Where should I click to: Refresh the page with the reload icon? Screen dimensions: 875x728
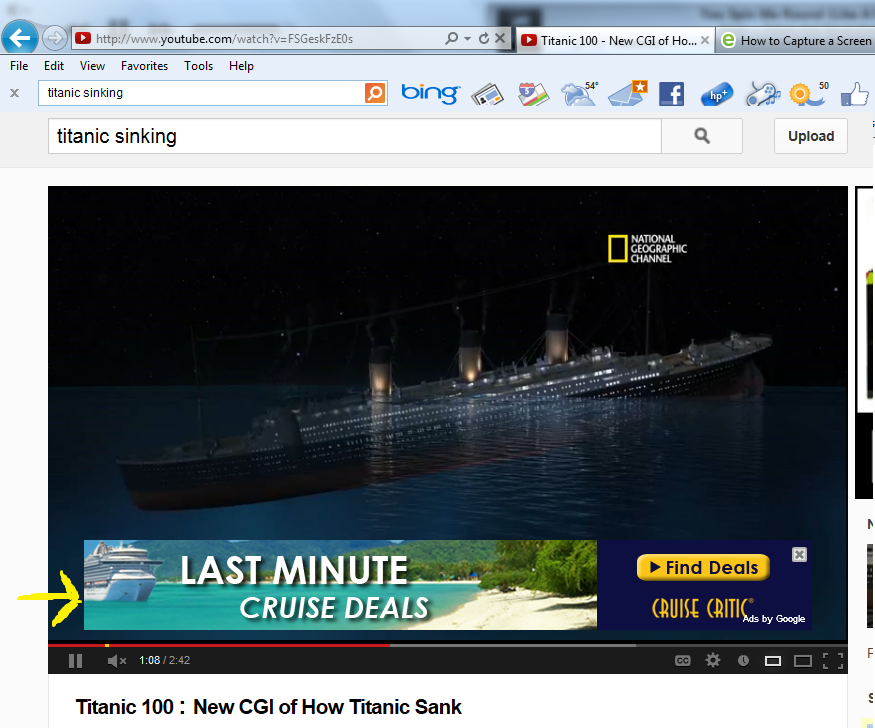click(484, 38)
